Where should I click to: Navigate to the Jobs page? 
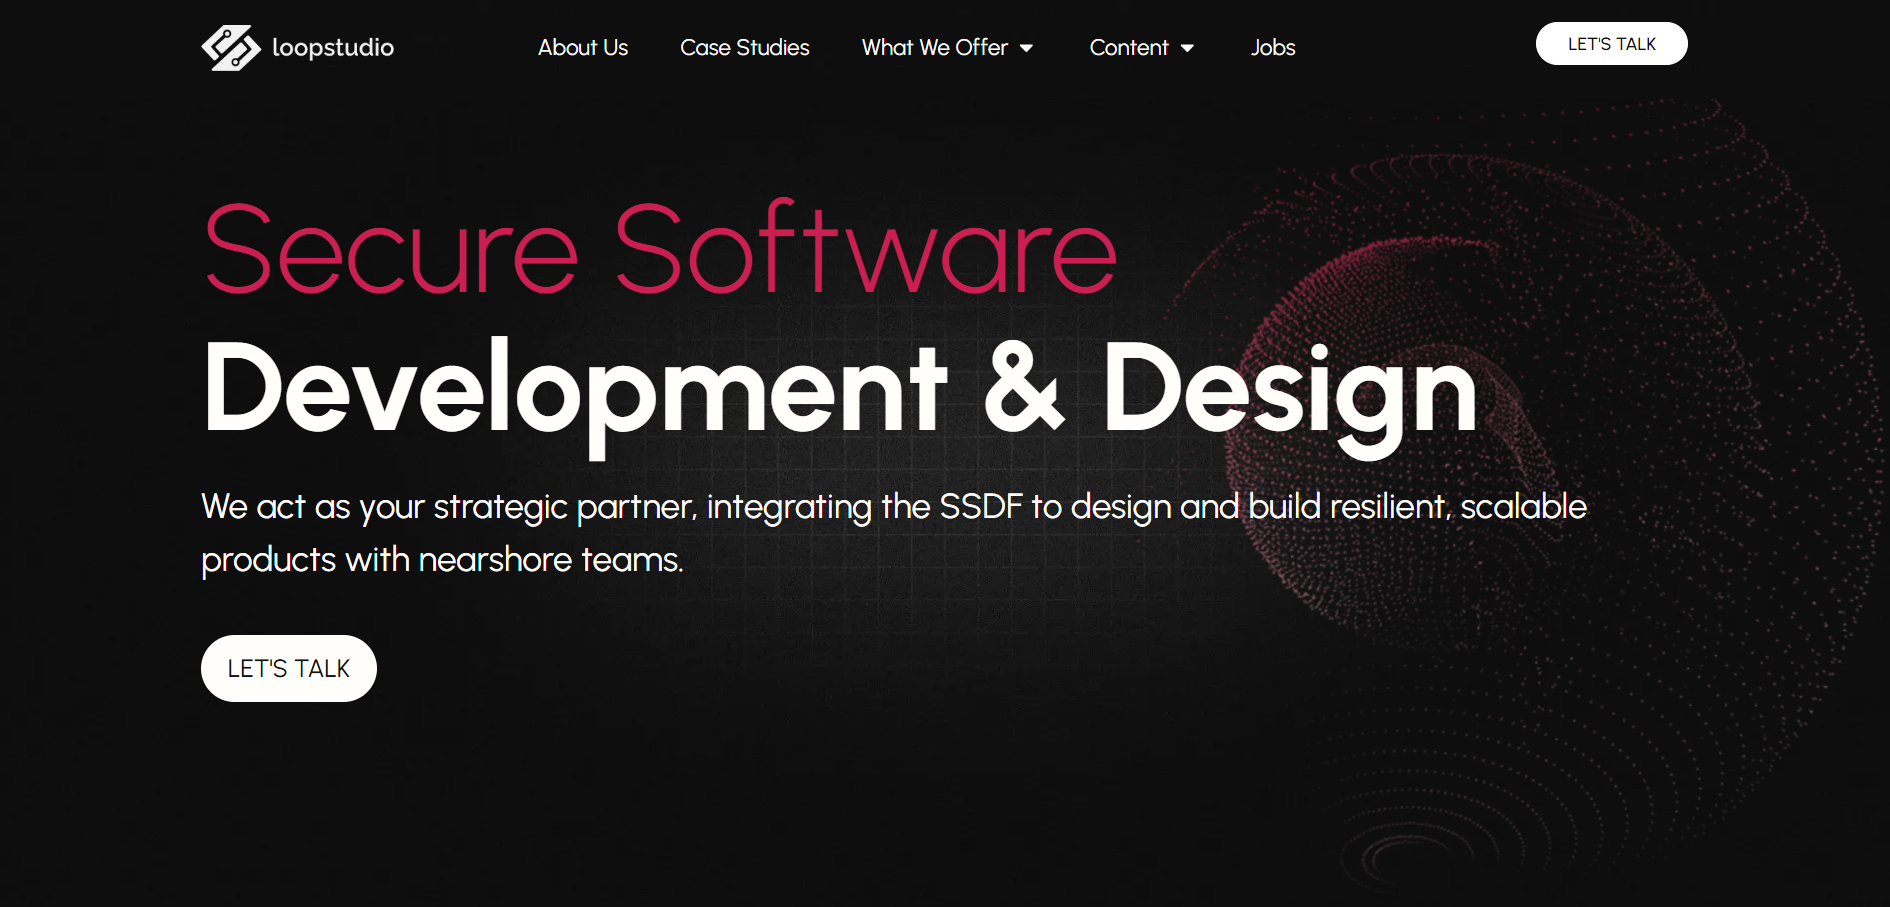(x=1273, y=48)
